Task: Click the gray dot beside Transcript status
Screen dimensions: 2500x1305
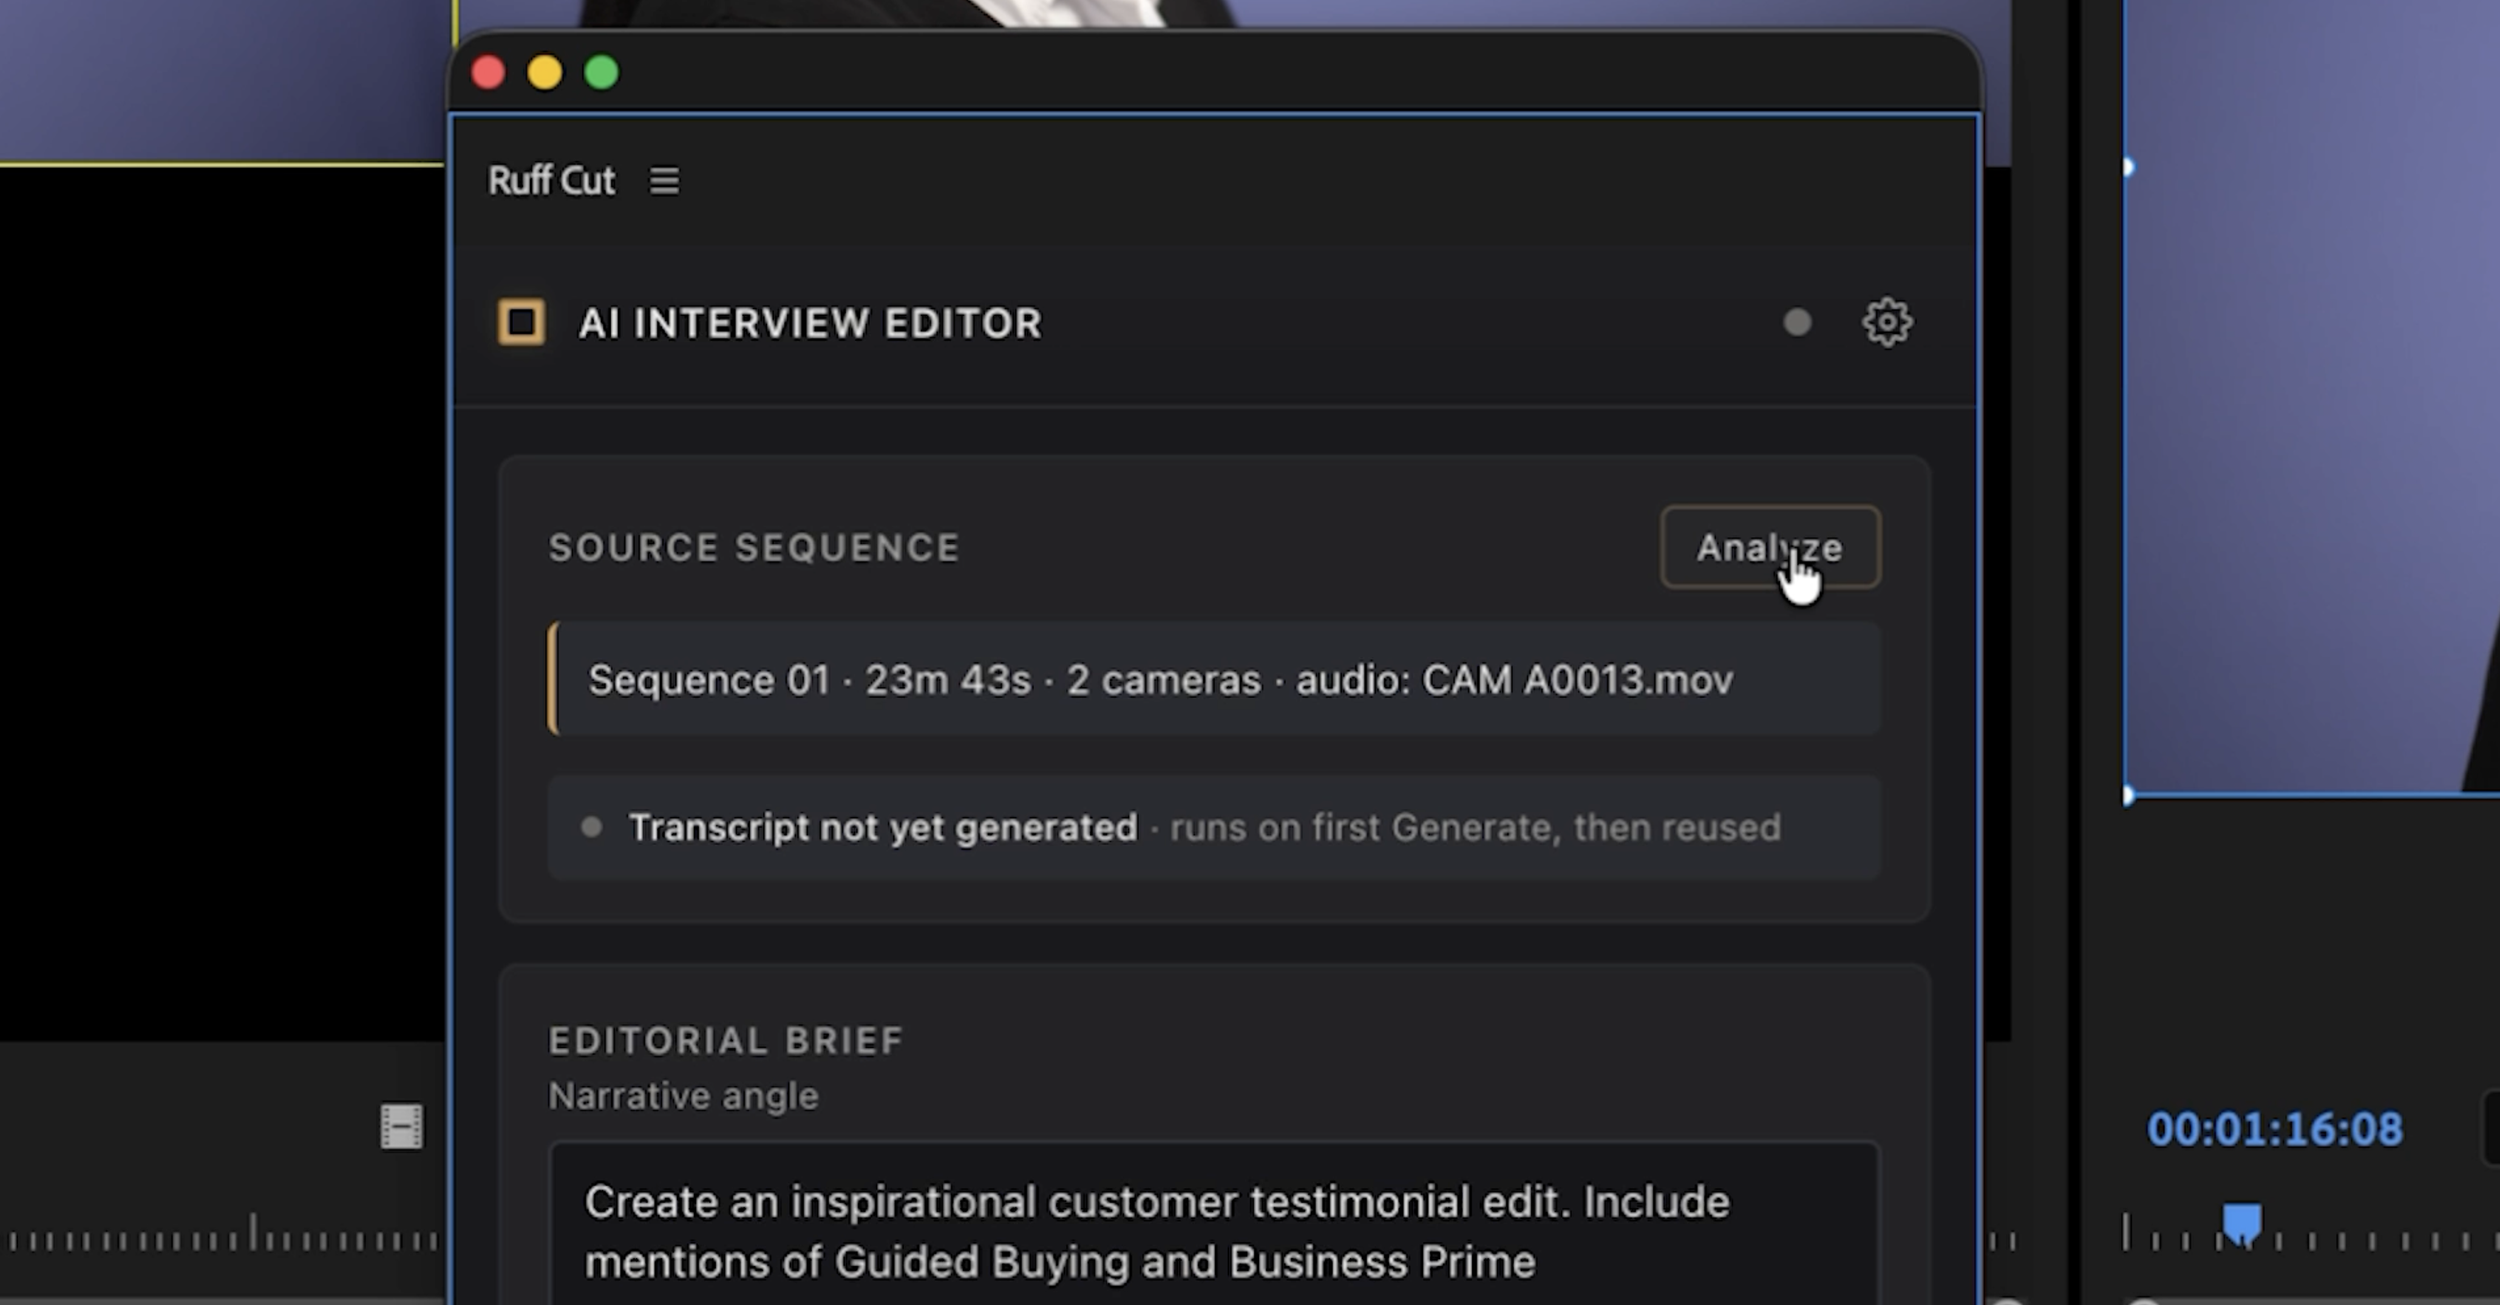Action: pyautogui.click(x=591, y=827)
